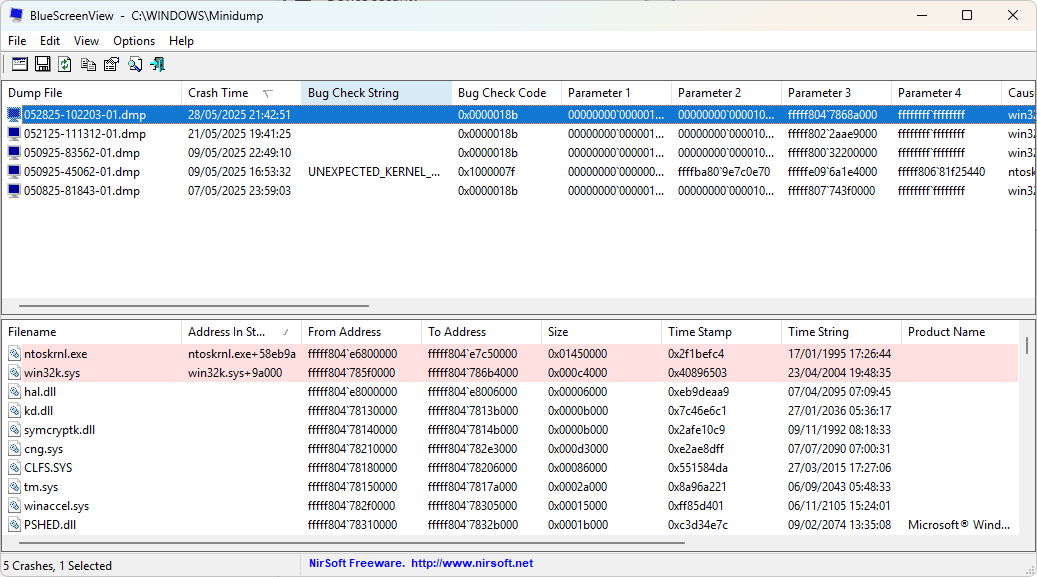Image resolution: width=1037 pixels, height=577 pixels.
Task: Open the Options menu
Action: point(134,41)
